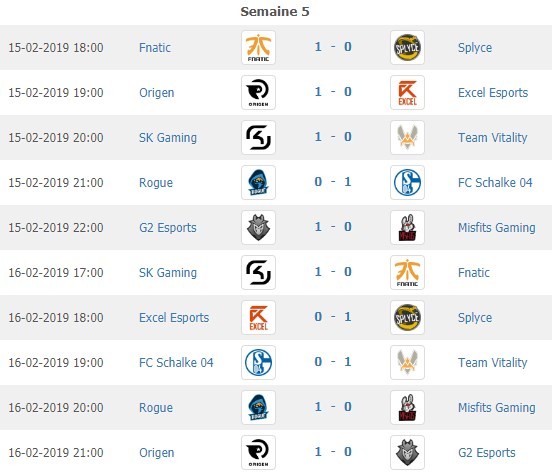
Task: Select the SK Gaming logo in the 15-02 20:00 match
Action: [x=258, y=138]
